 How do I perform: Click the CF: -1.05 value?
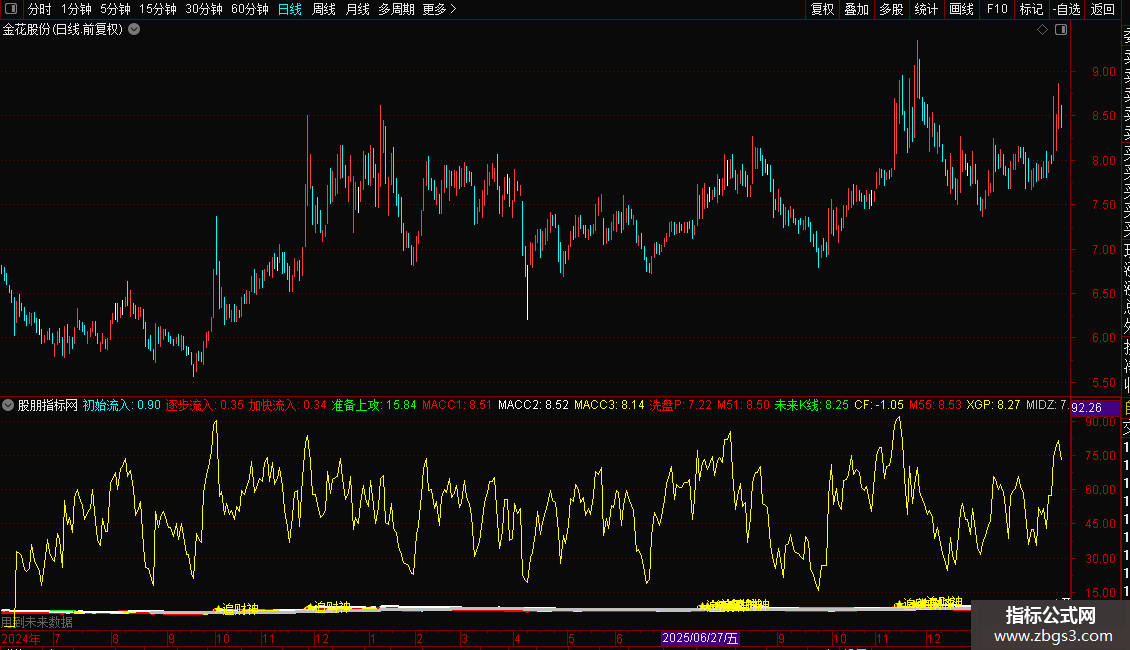coord(878,405)
